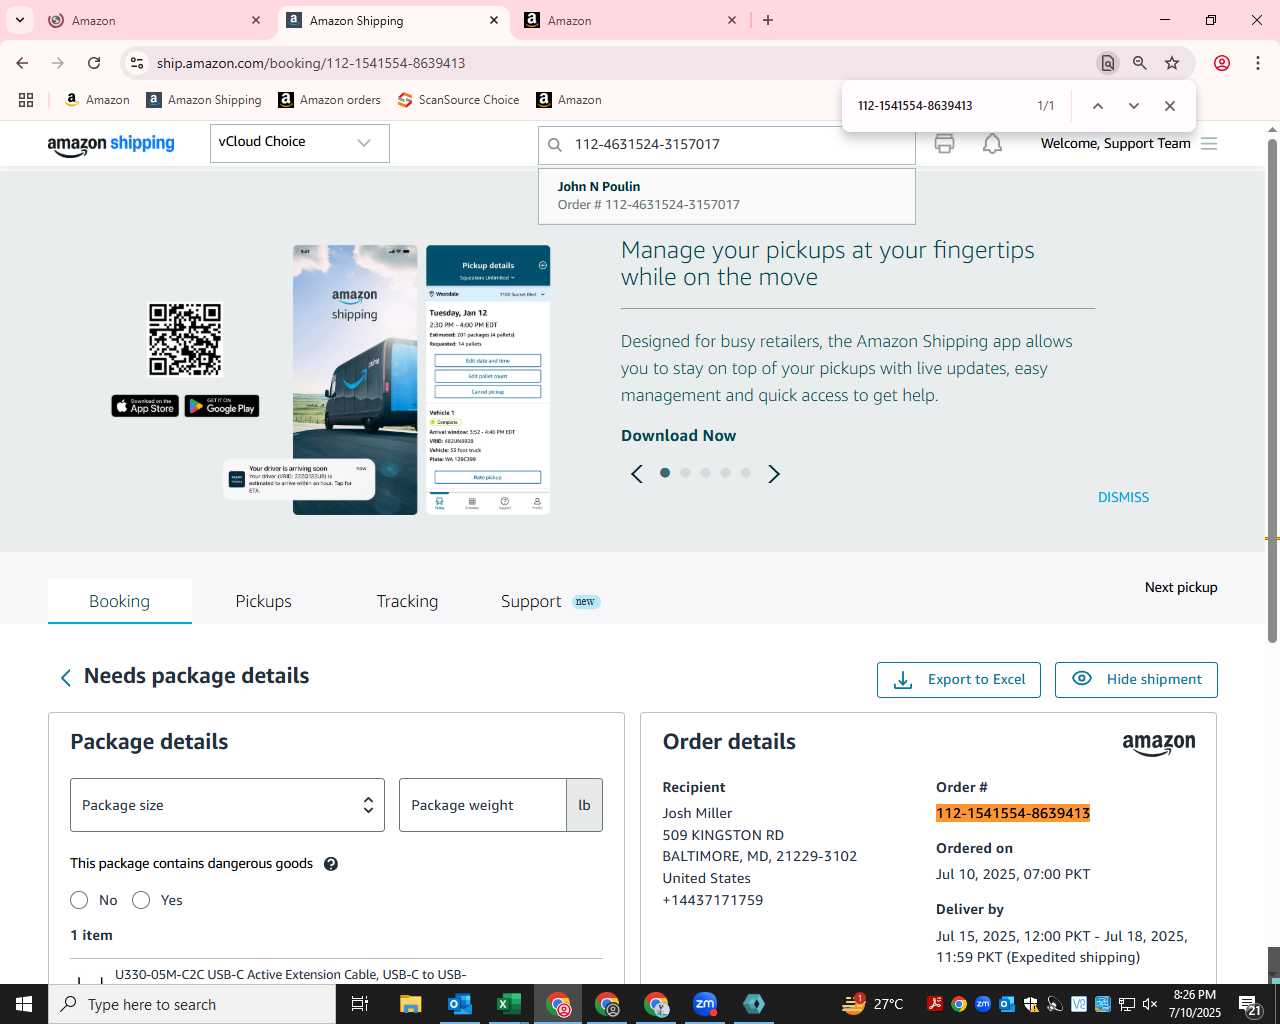The height and width of the screenshot is (1024, 1280).
Task: Show the previous banner slide with left chevron
Action: click(x=637, y=474)
